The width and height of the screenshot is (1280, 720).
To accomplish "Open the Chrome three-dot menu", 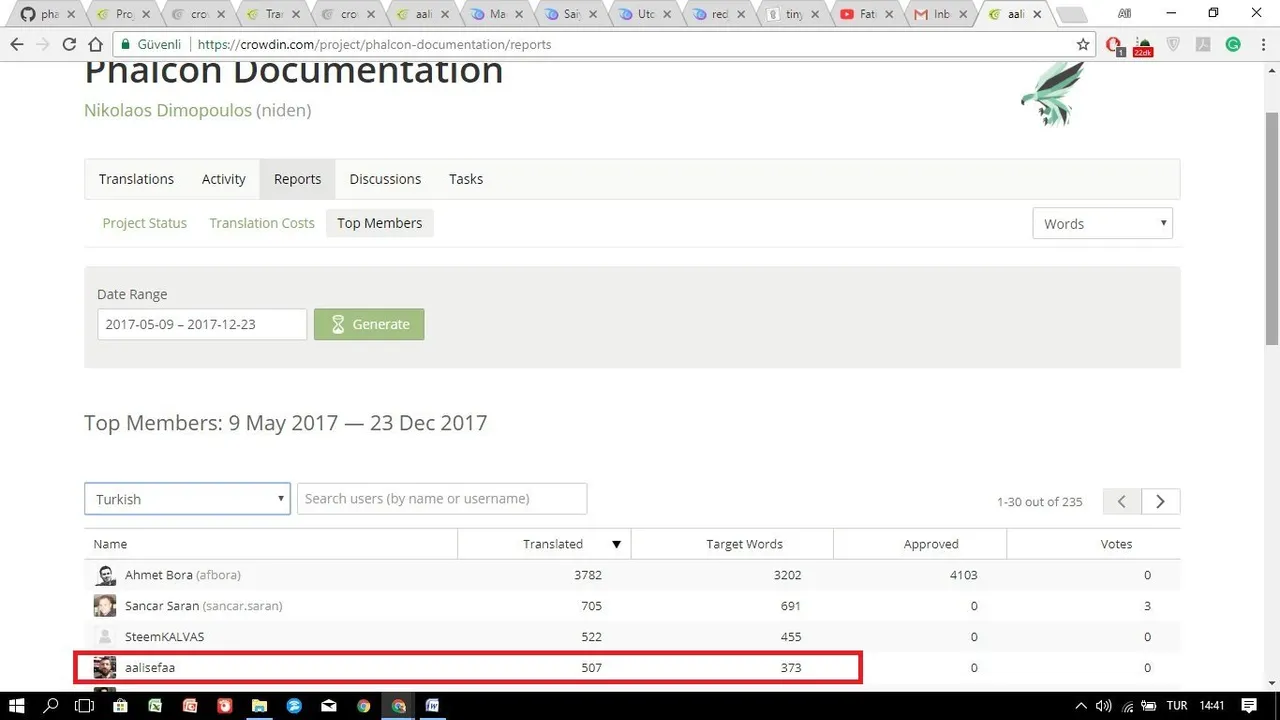I will tap(1262, 45).
